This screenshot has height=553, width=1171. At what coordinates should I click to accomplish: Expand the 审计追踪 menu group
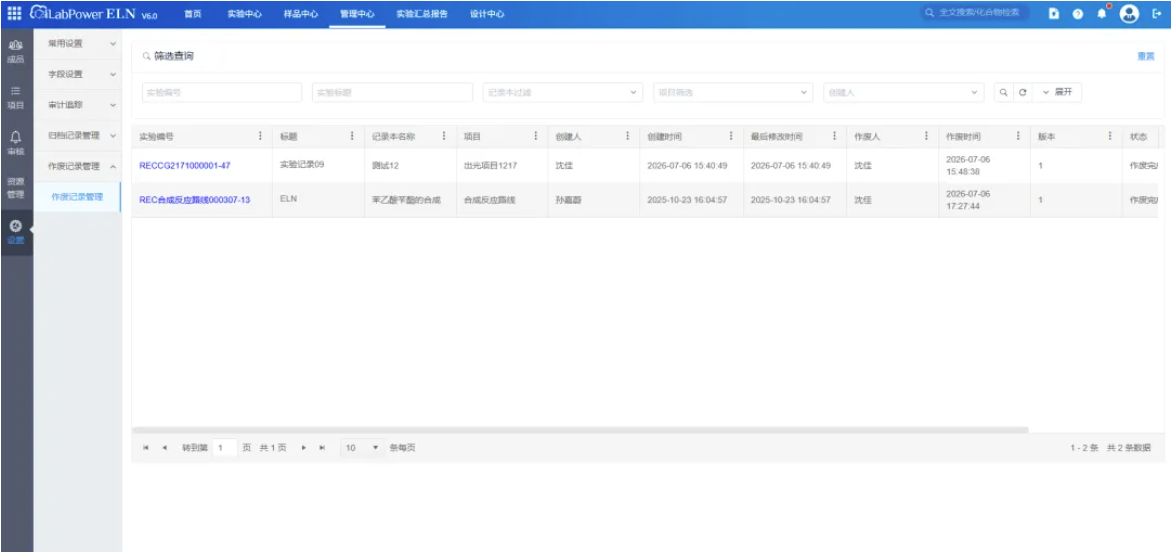pyautogui.click(x=78, y=105)
